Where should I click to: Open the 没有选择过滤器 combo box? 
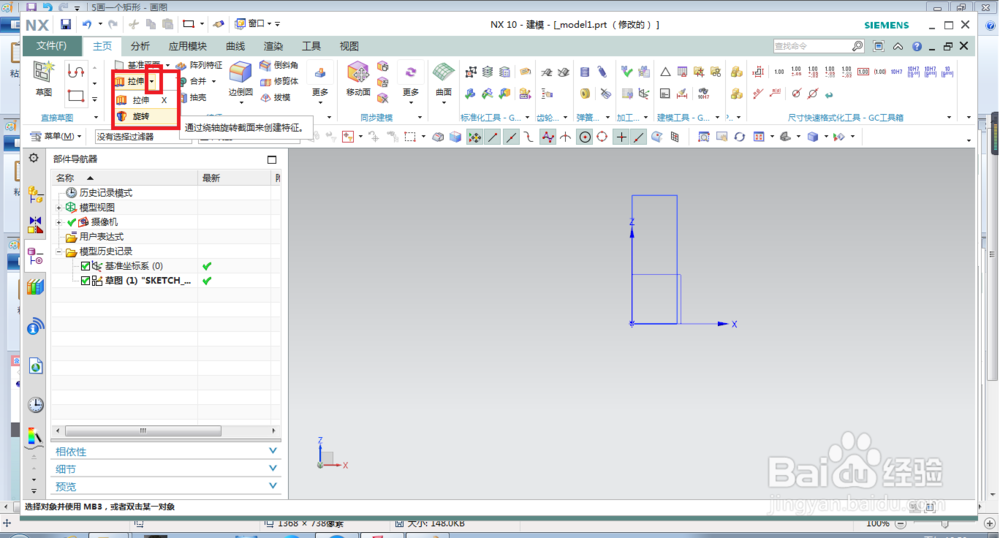pyautogui.click(x=143, y=136)
